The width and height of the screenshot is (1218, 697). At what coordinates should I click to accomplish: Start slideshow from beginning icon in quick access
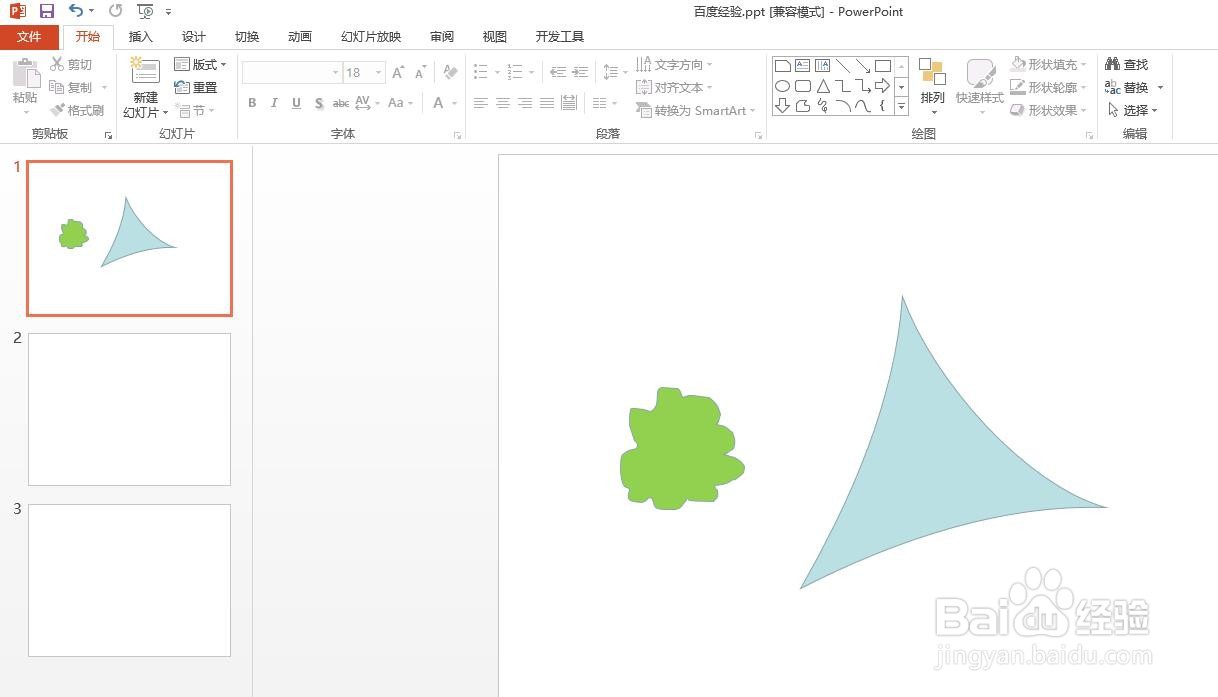pos(146,11)
